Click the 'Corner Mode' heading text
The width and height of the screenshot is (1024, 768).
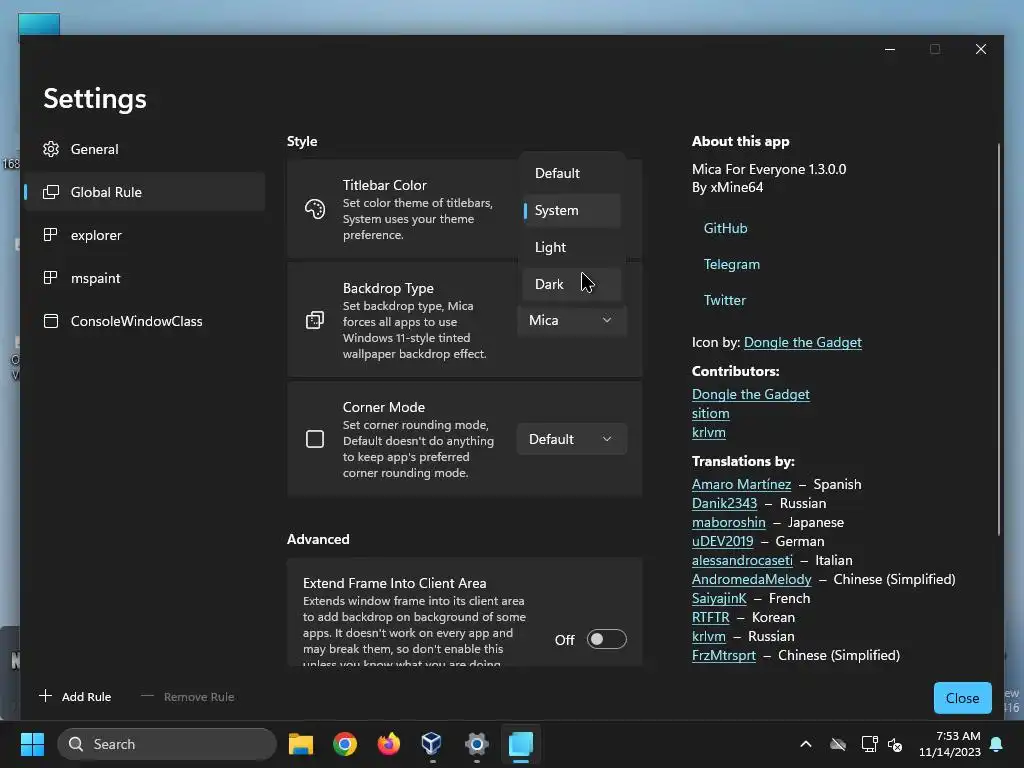click(384, 407)
